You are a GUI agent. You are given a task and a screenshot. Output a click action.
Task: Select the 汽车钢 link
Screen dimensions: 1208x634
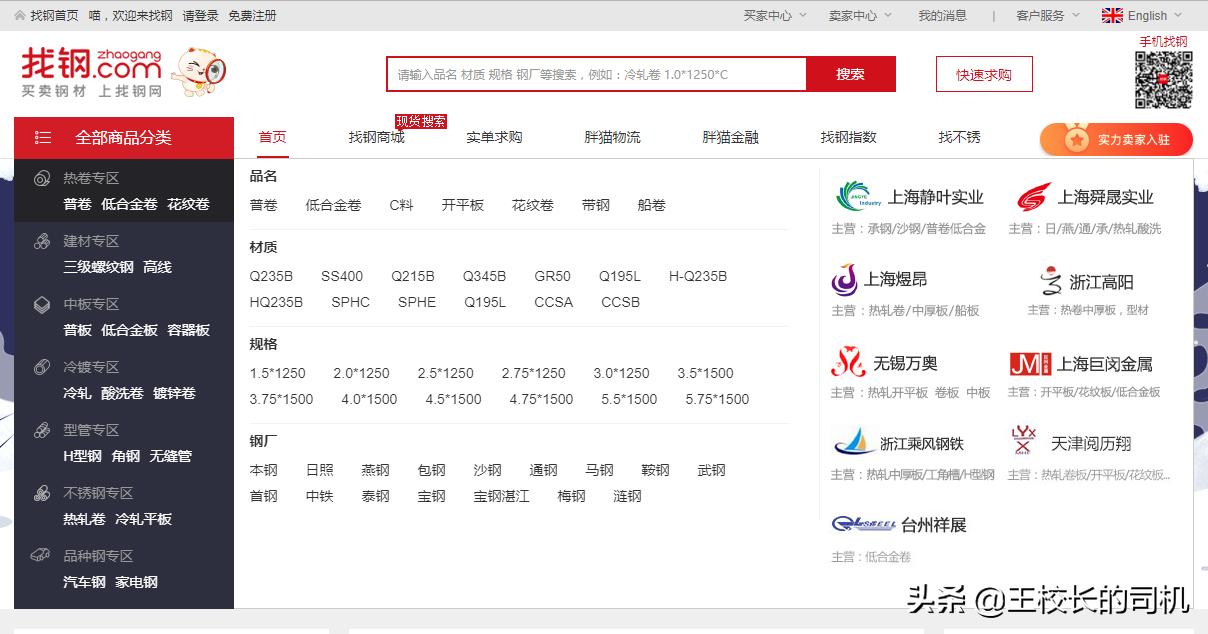click(x=84, y=582)
